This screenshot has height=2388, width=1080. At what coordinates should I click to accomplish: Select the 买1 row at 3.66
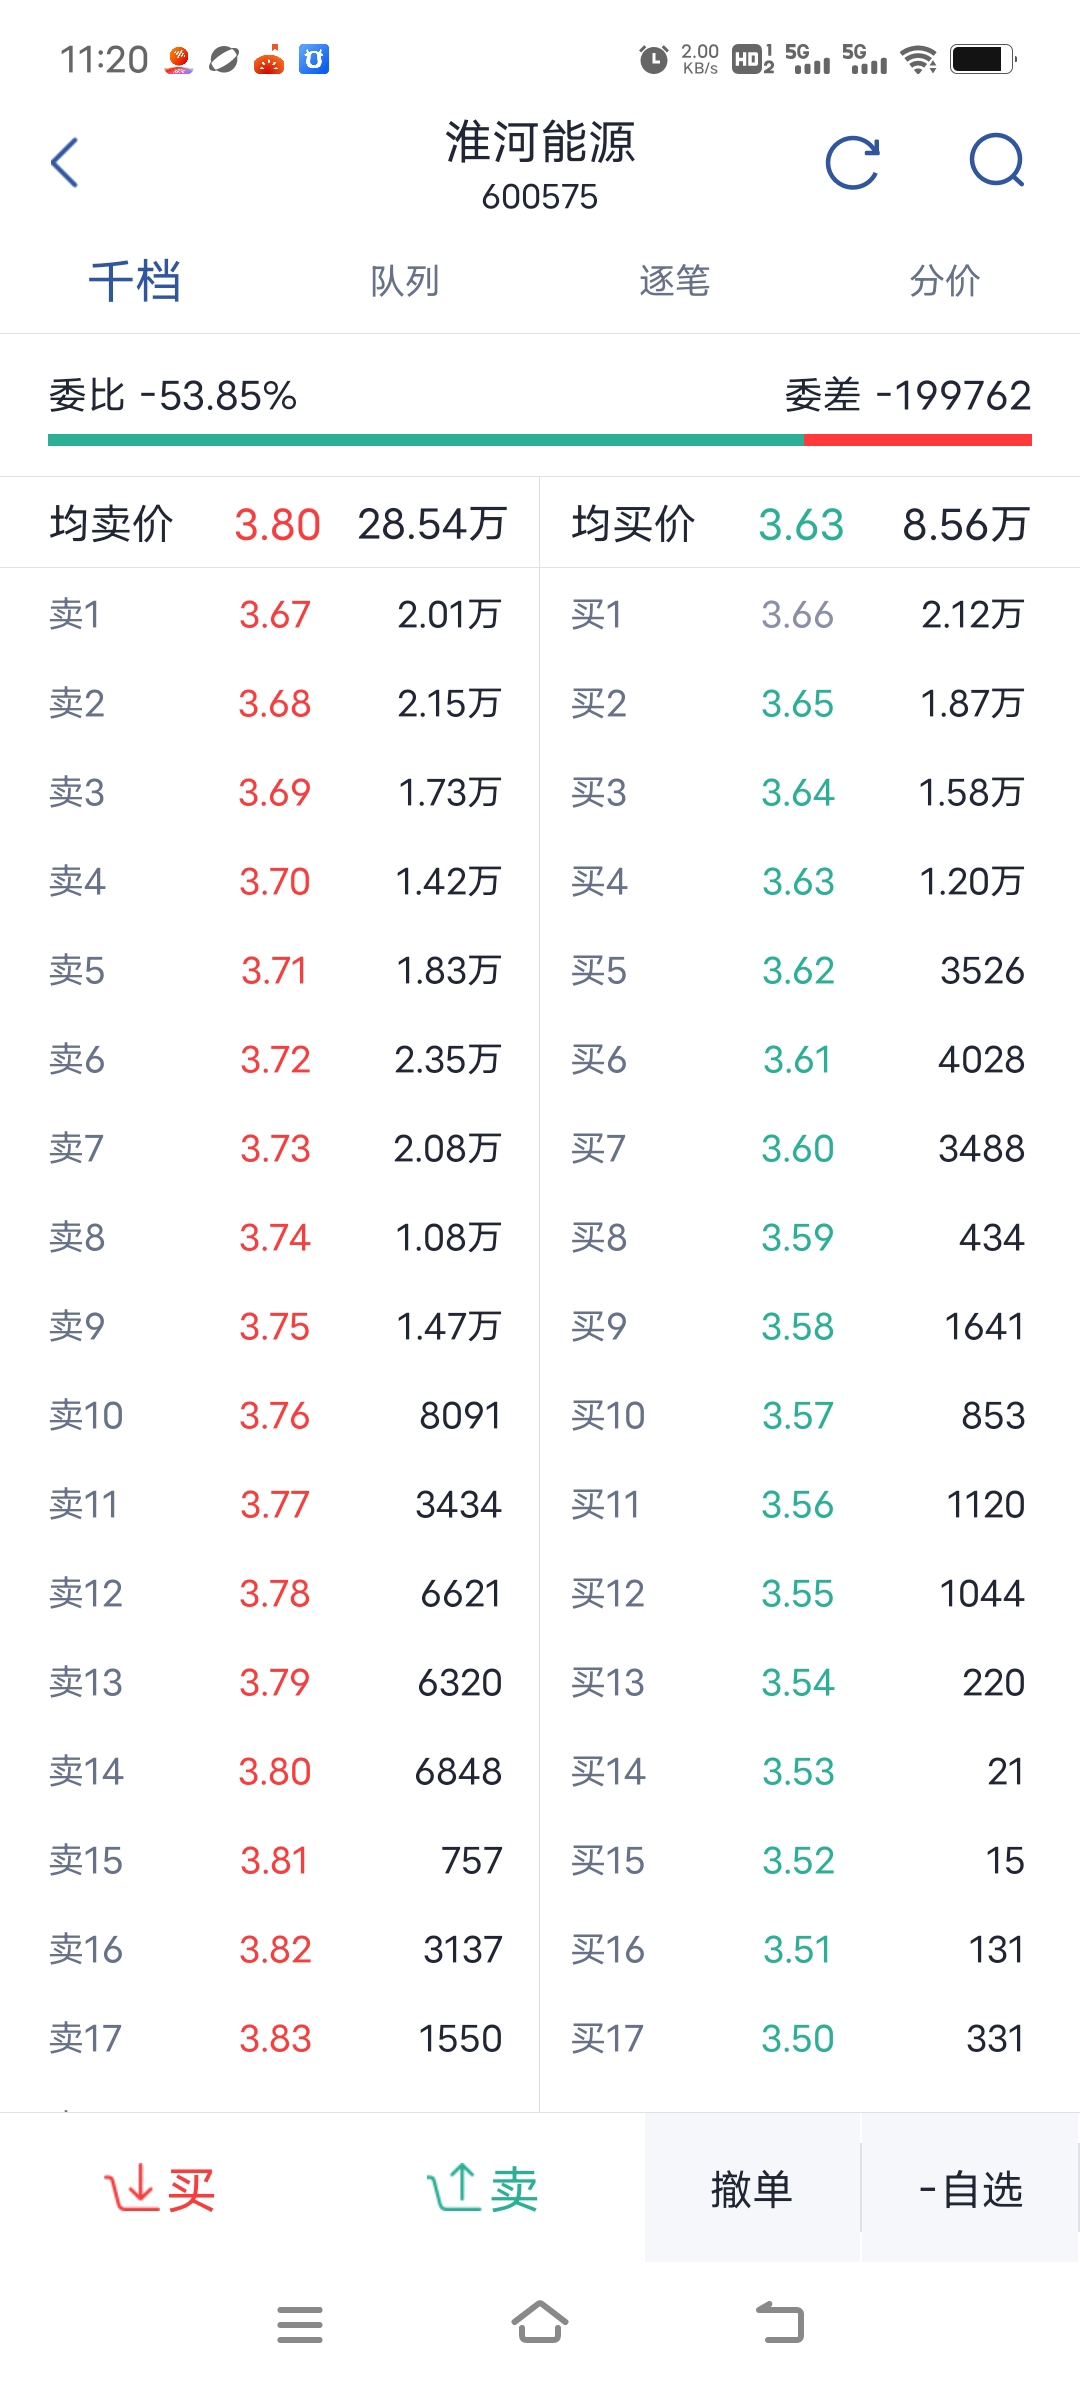(x=810, y=614)
